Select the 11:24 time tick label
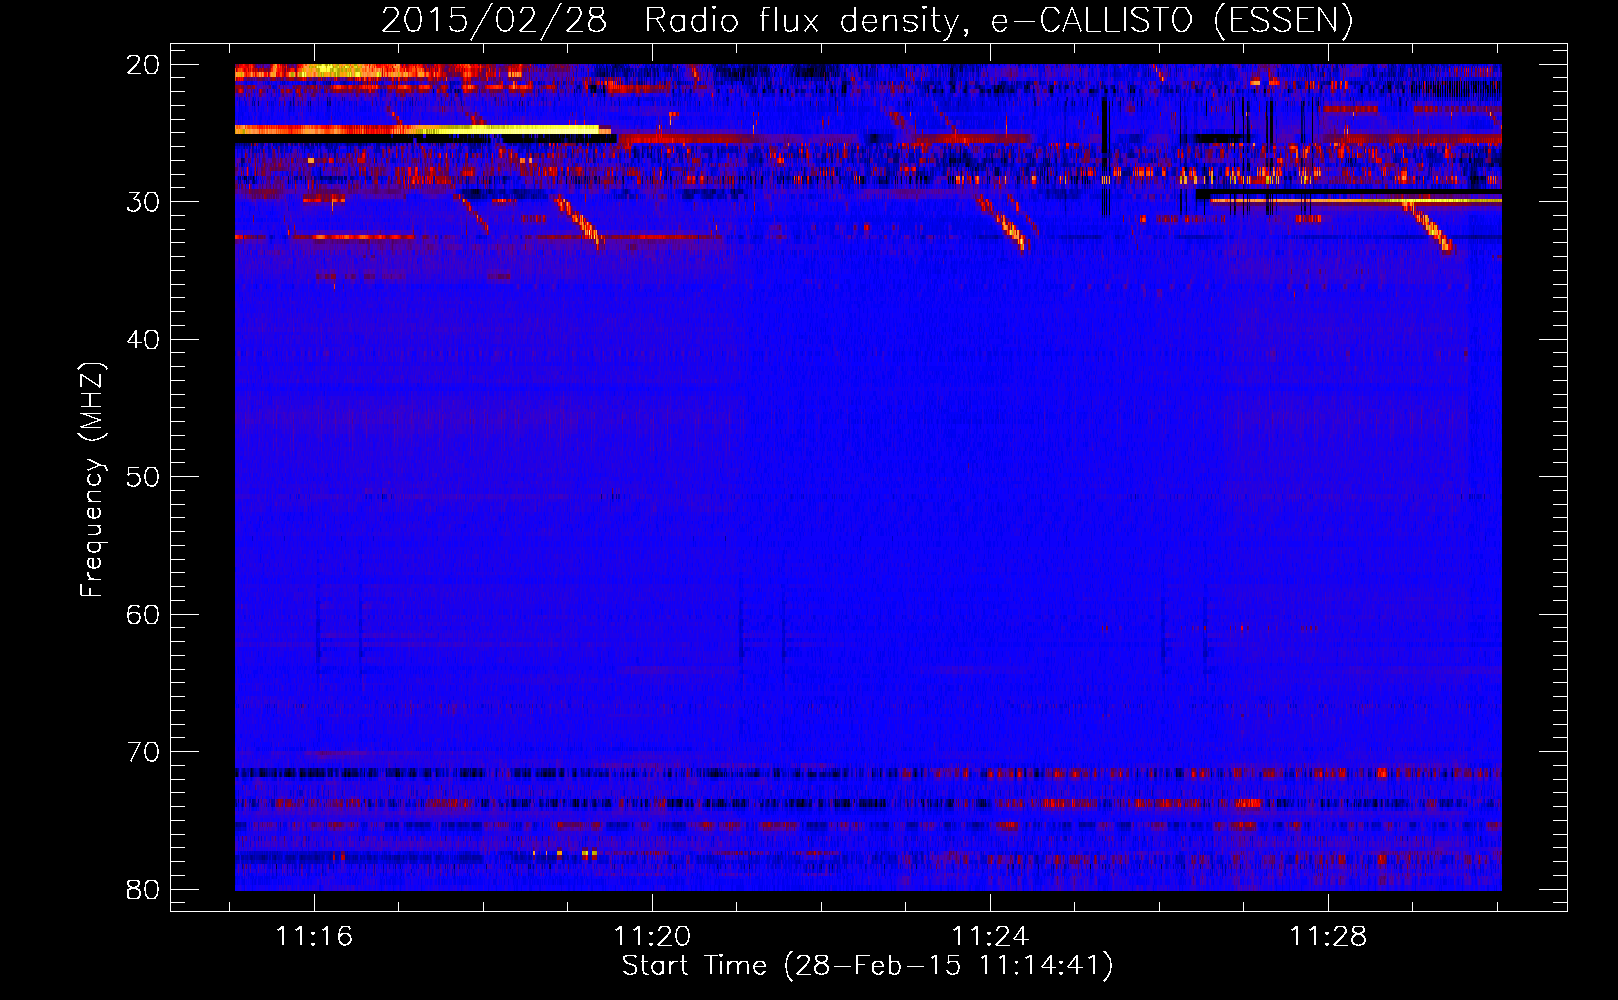Image resolution: width=1618 pixels, height=1000 pixels. (x=990, y=936)
